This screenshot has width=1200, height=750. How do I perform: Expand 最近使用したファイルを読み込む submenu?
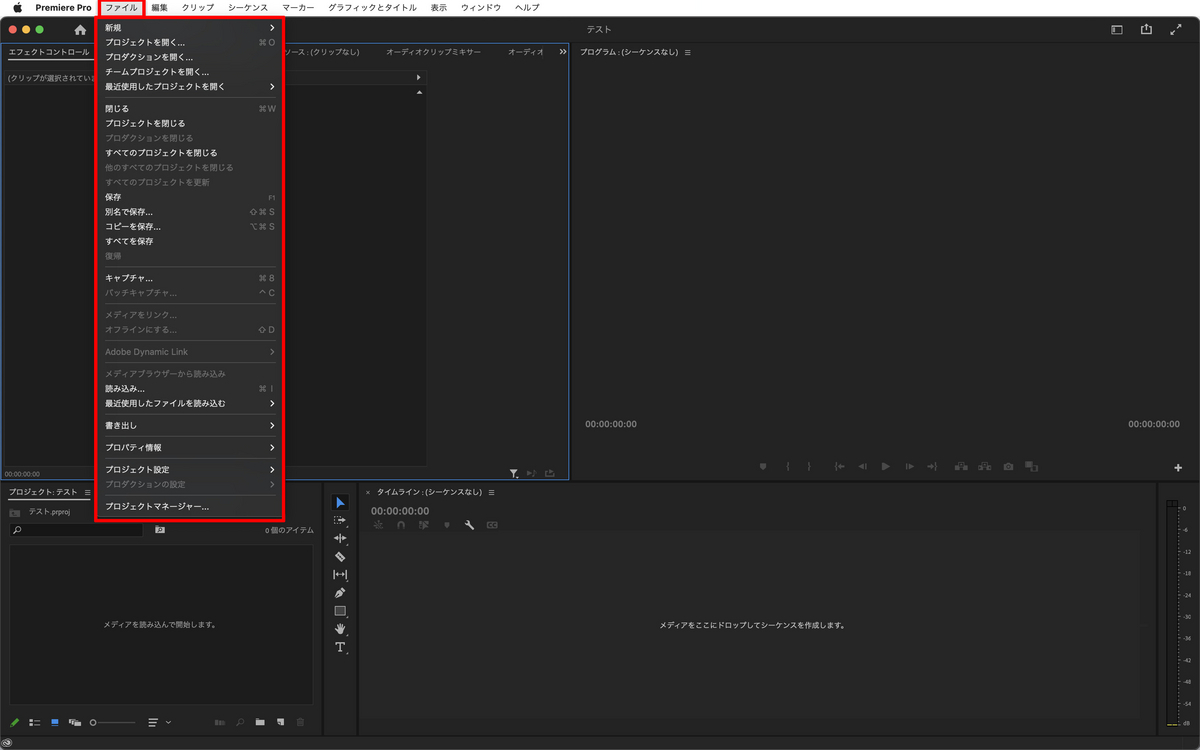pyautogui.click(x=190, y=403)
